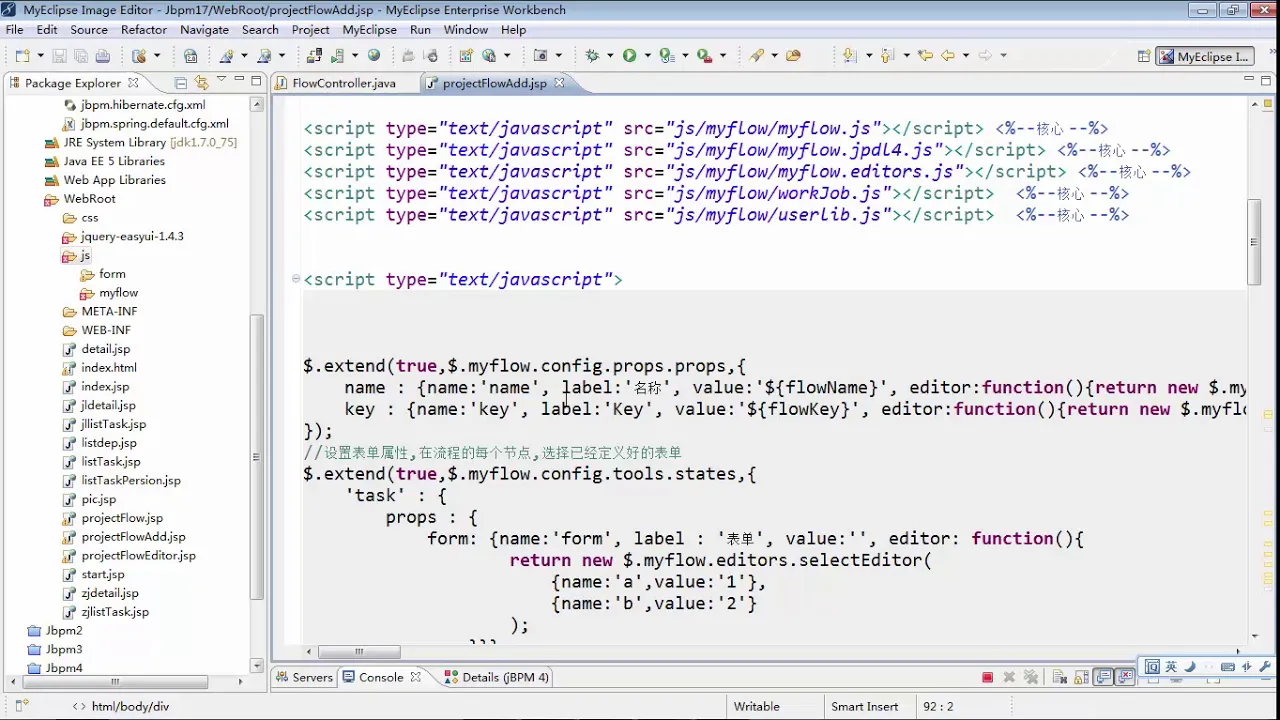
Task: Click the IME soft keyboard icon
Action: coord(1228,667)
